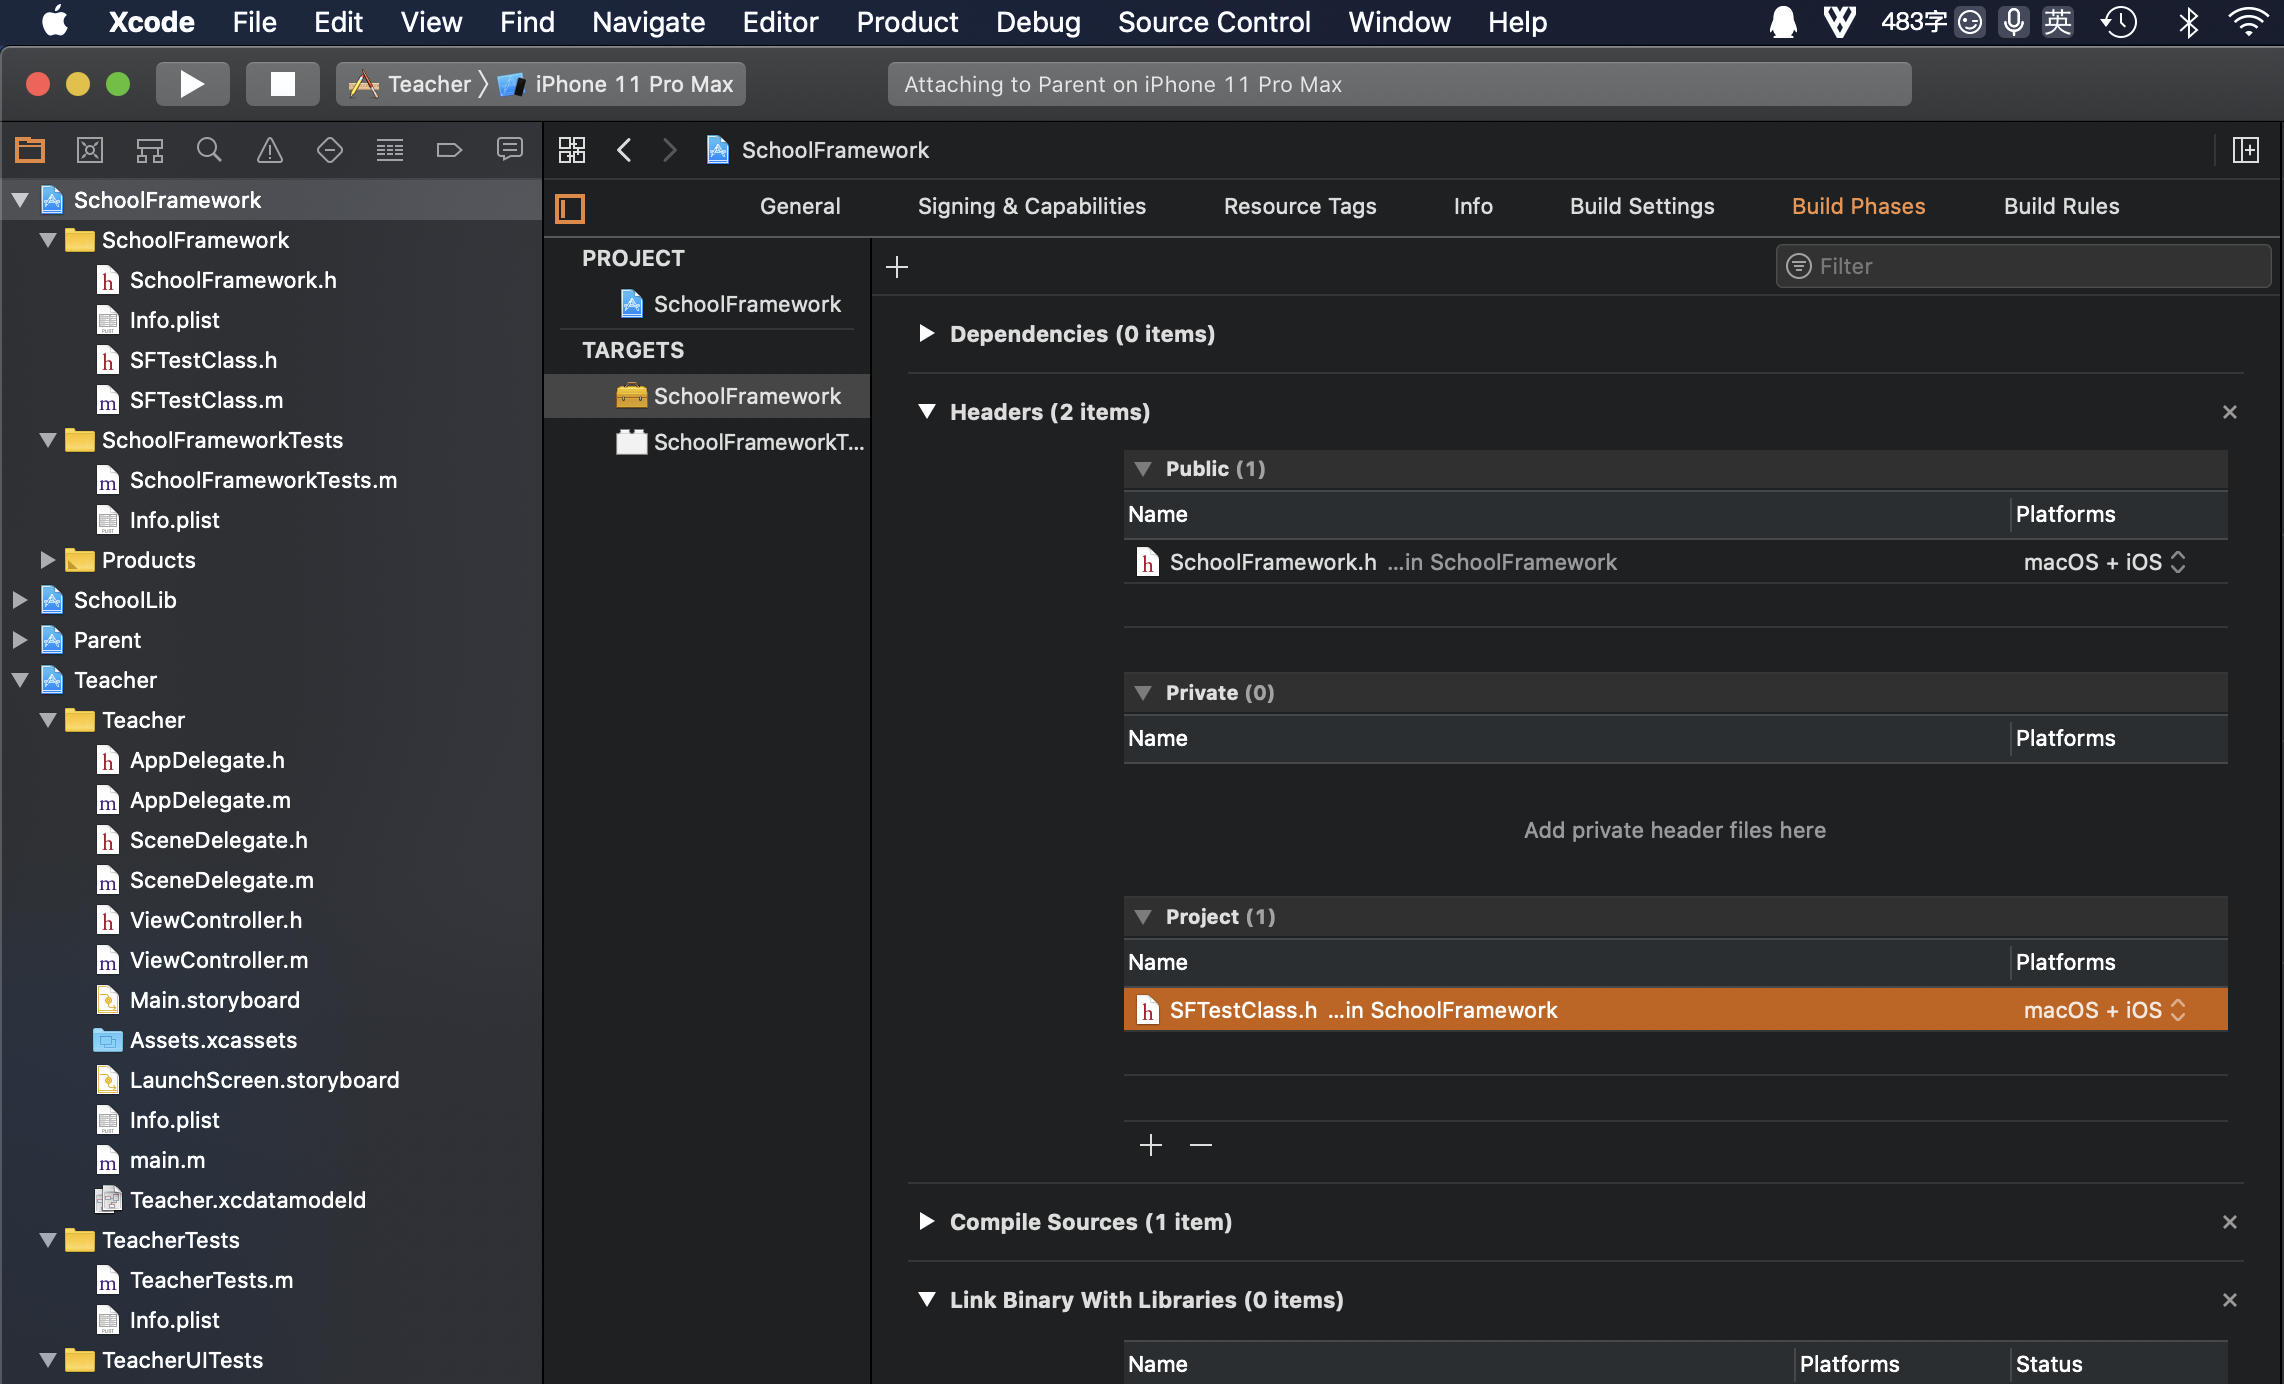2284x1384 pixels.
Task: Collapse the Project headers group
Action: pos(1143,917)
